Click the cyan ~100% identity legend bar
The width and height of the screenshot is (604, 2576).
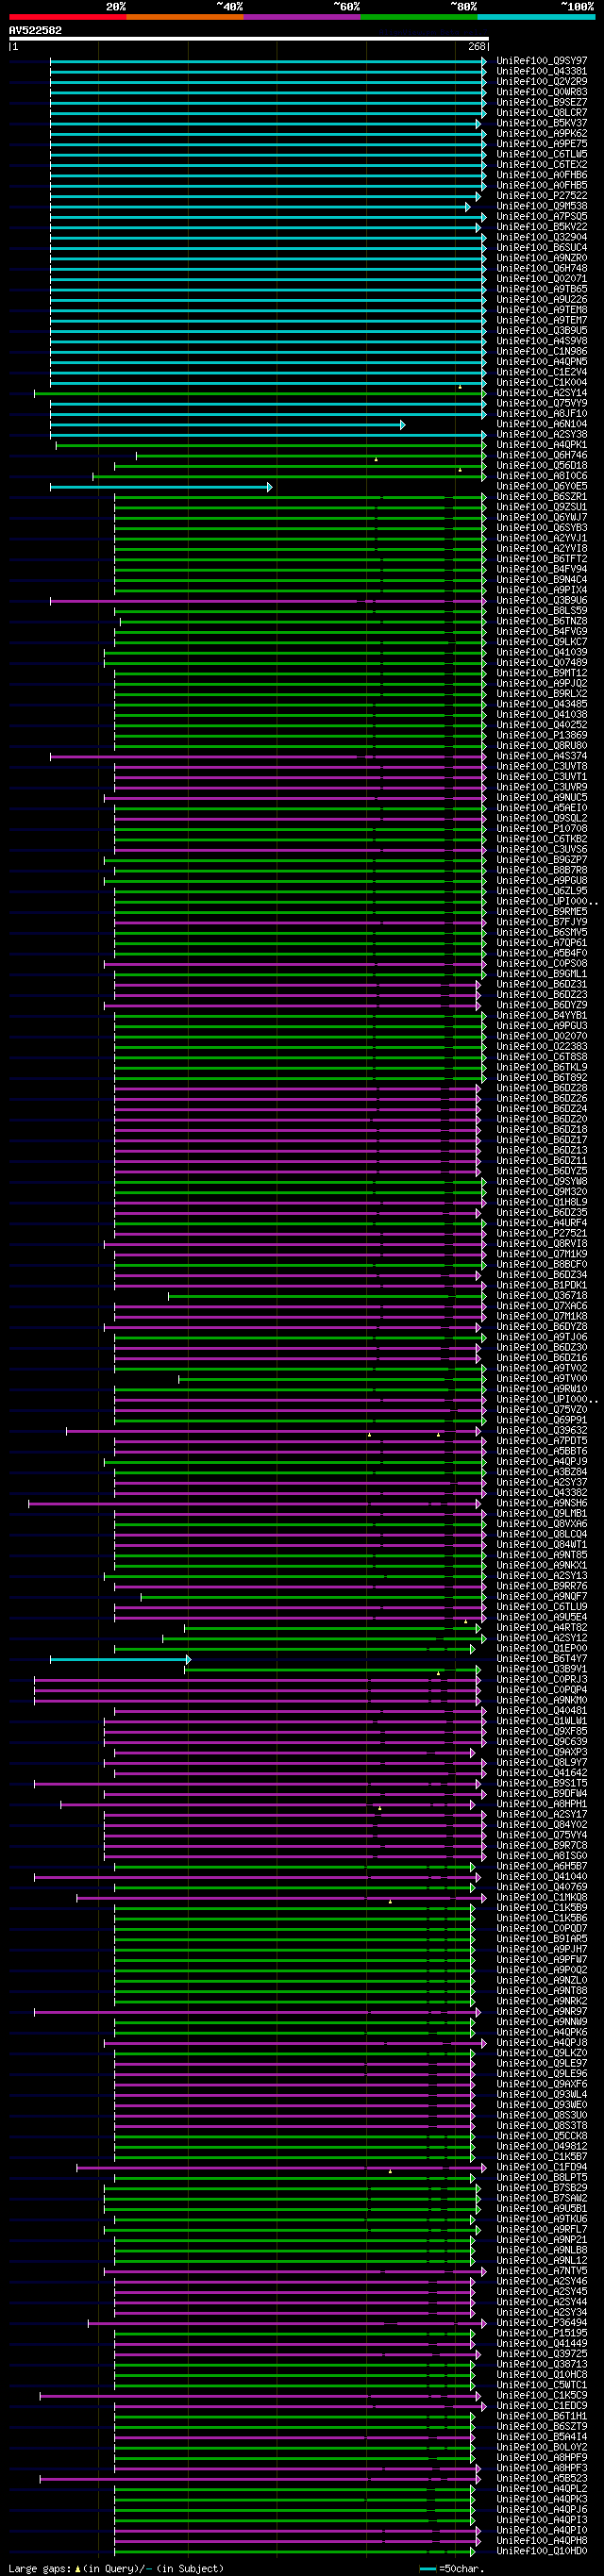(536, 17)
